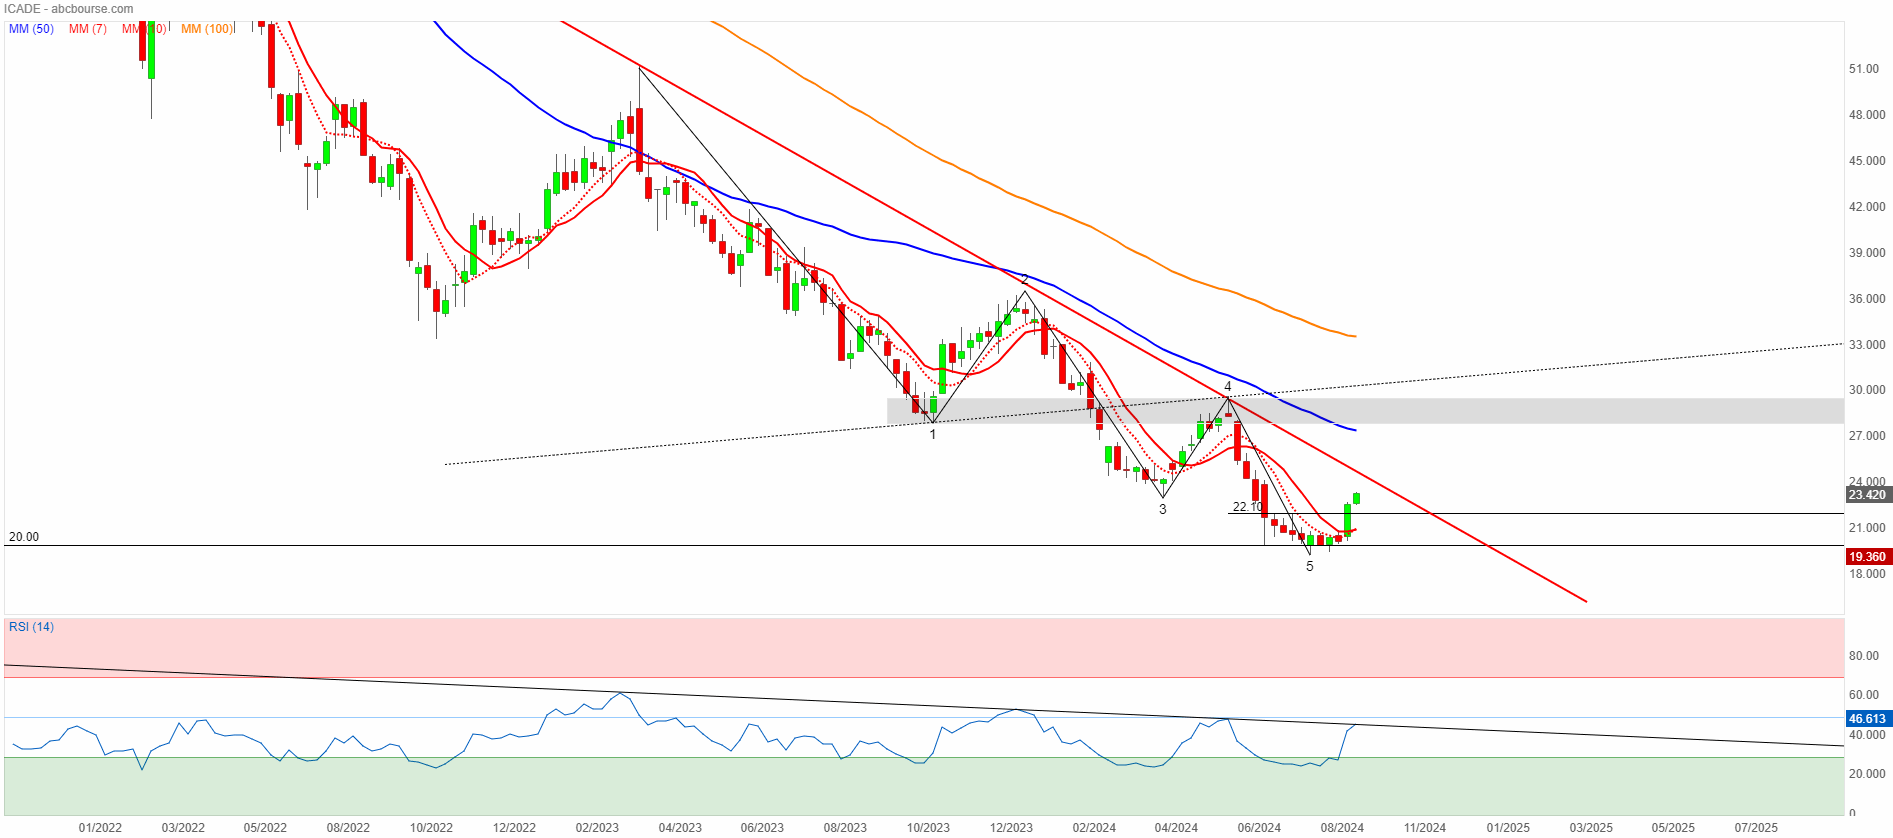
Task: Click the 10/2022 date axis label
Action: pos(431,828)
